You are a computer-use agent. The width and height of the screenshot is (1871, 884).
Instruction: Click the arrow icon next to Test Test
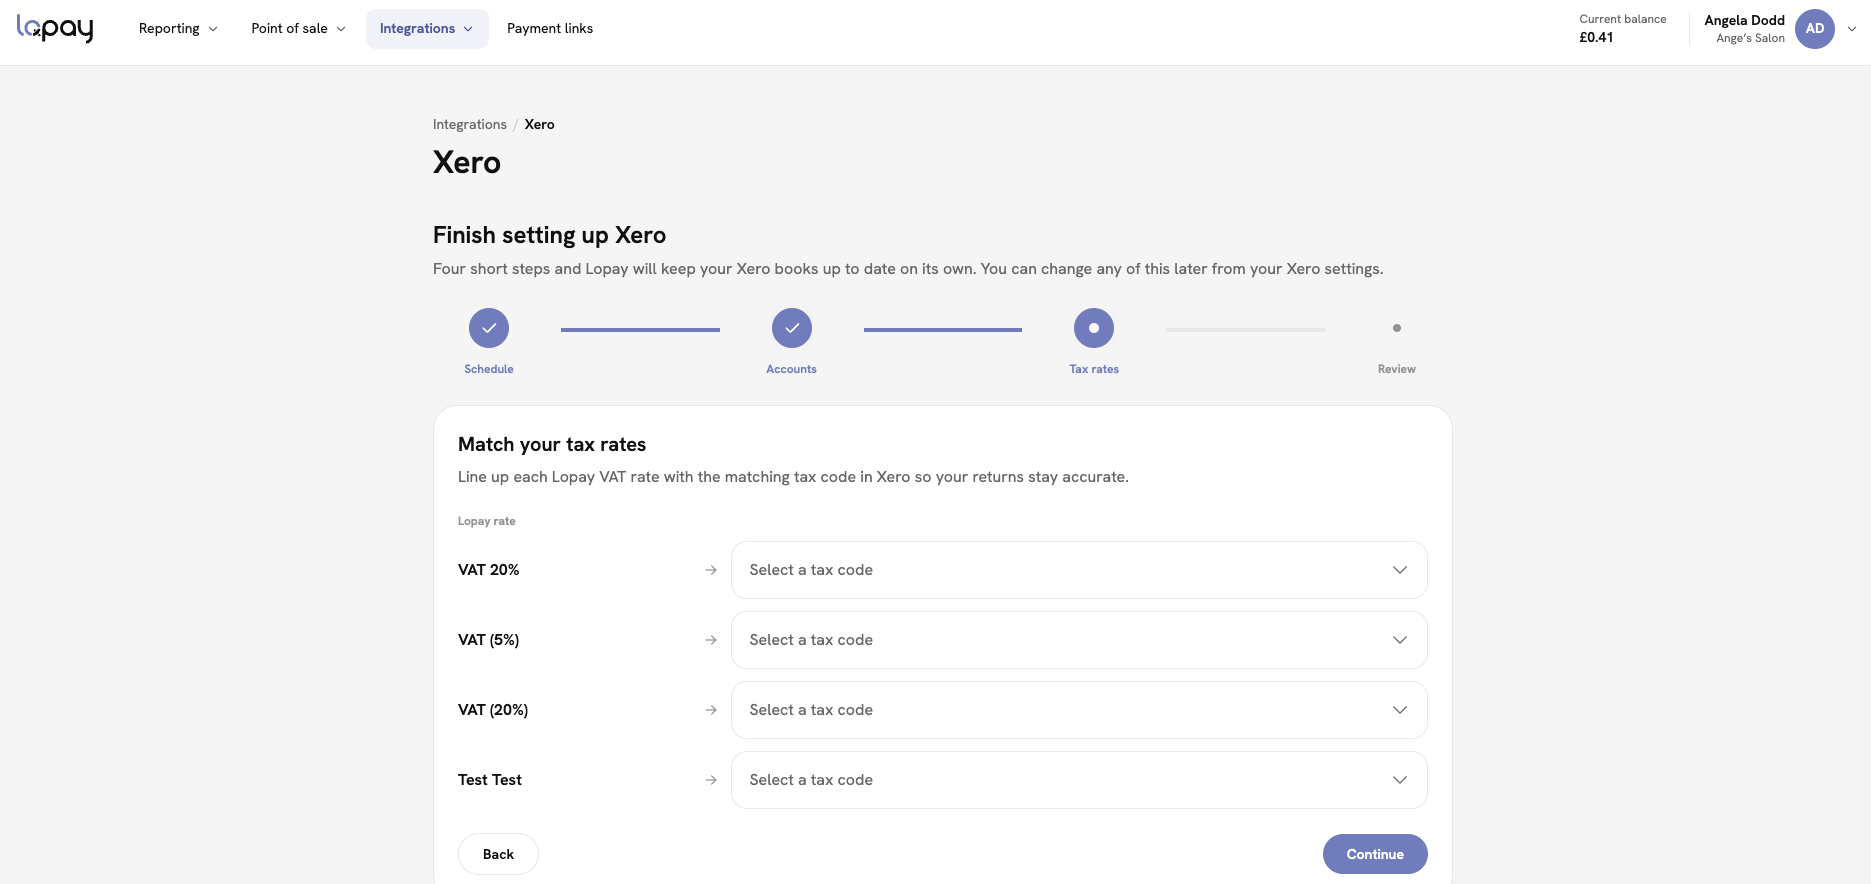click(x=711, y=780)
